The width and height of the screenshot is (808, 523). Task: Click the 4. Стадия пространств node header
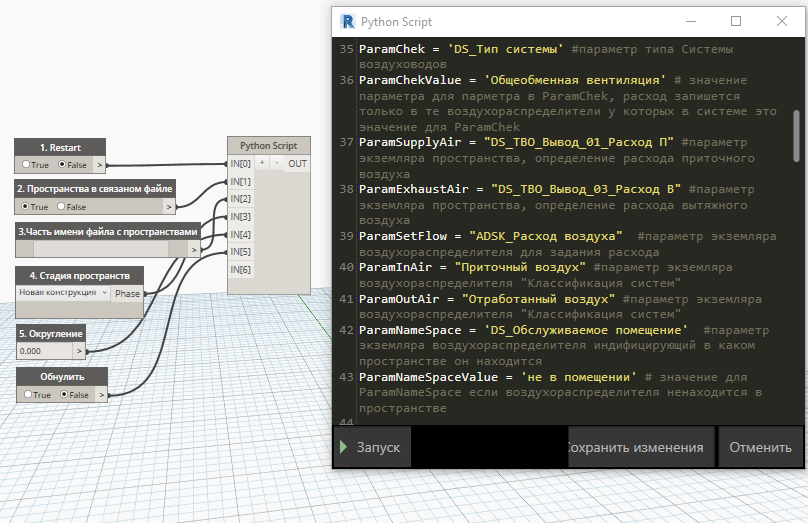point(79,276)
